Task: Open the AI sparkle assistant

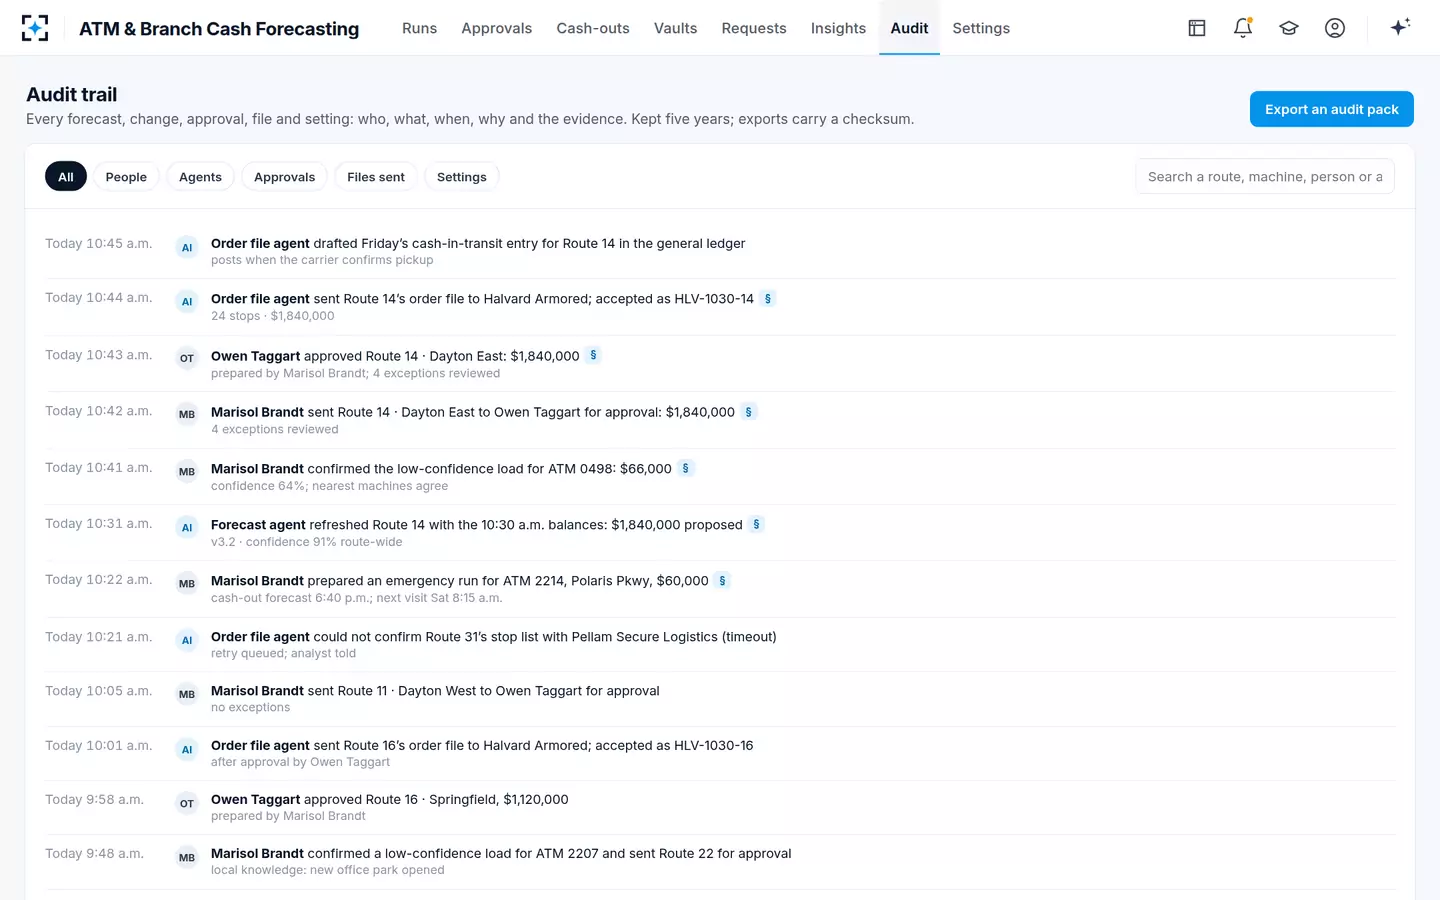Action: tap(1400, 27)
